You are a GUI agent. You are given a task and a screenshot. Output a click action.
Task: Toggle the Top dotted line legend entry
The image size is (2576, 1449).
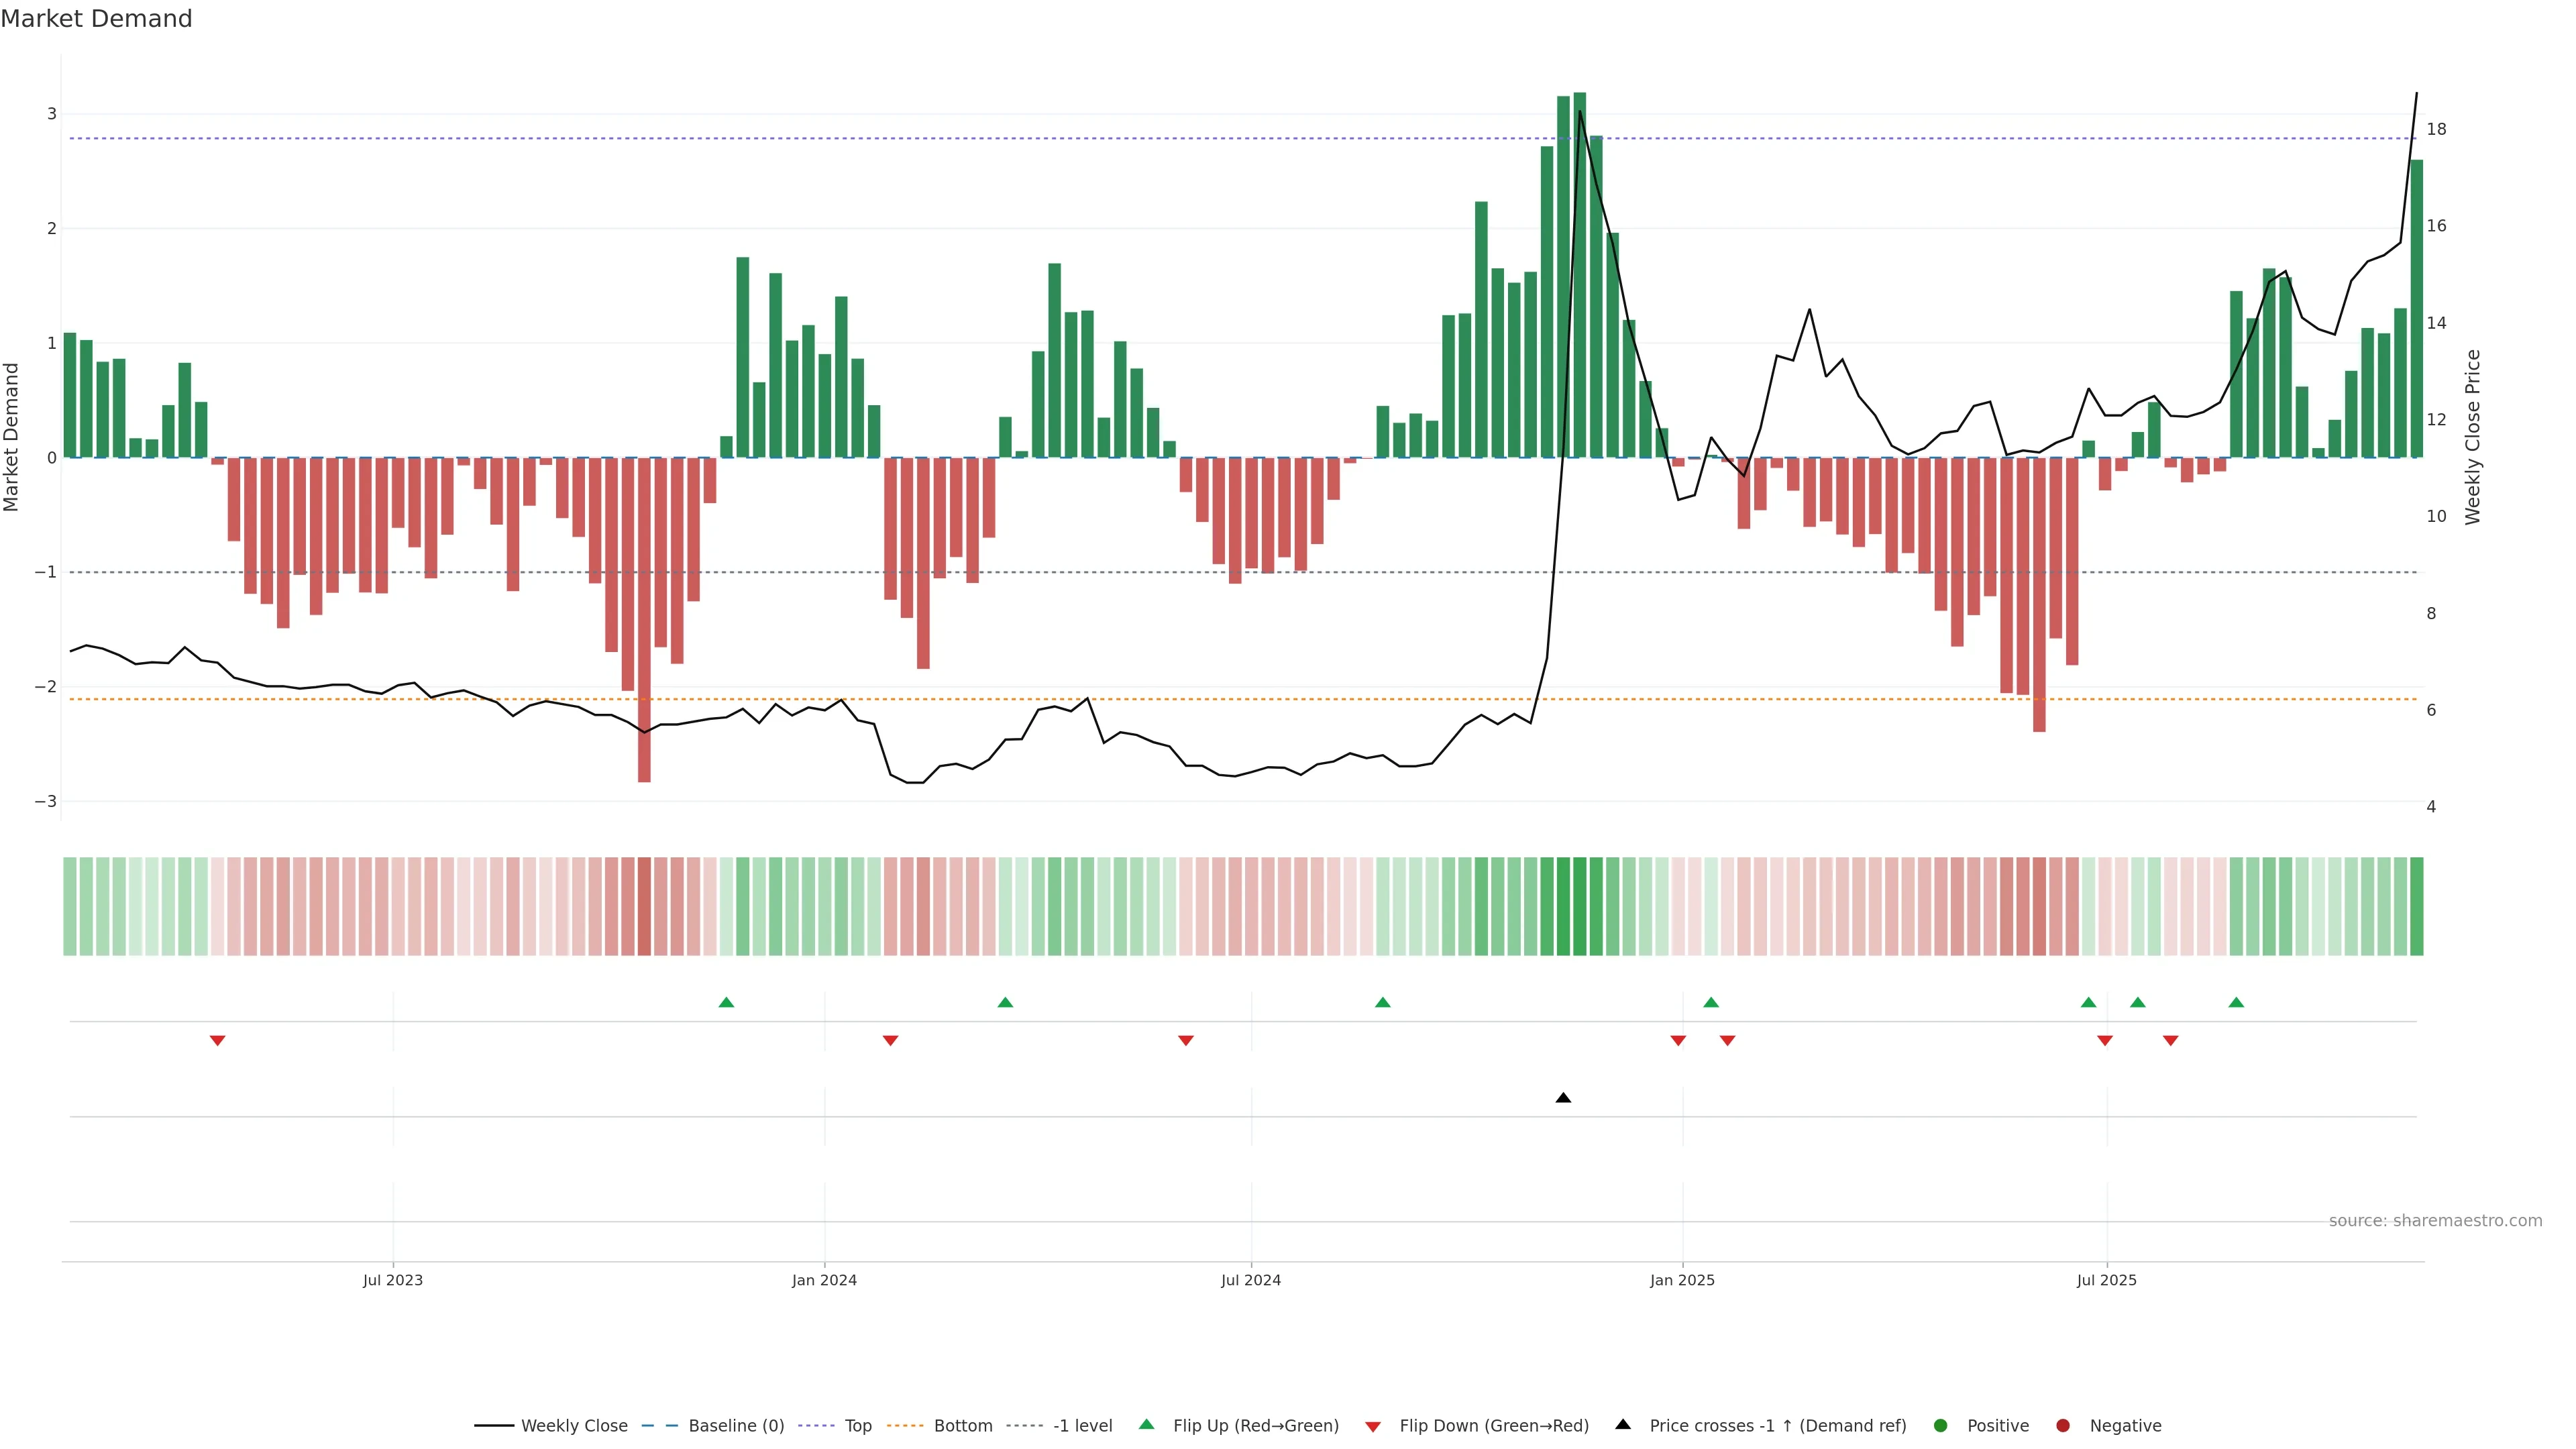point(857,1426)
